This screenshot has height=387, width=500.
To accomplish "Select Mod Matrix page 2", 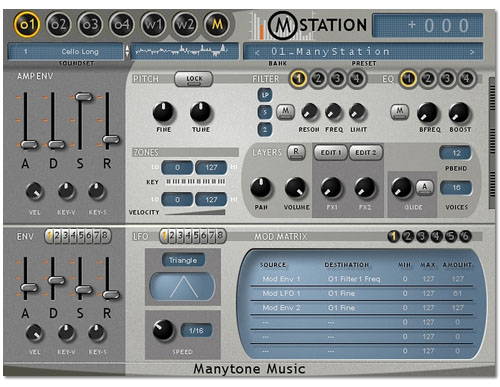I will point(408,236).
